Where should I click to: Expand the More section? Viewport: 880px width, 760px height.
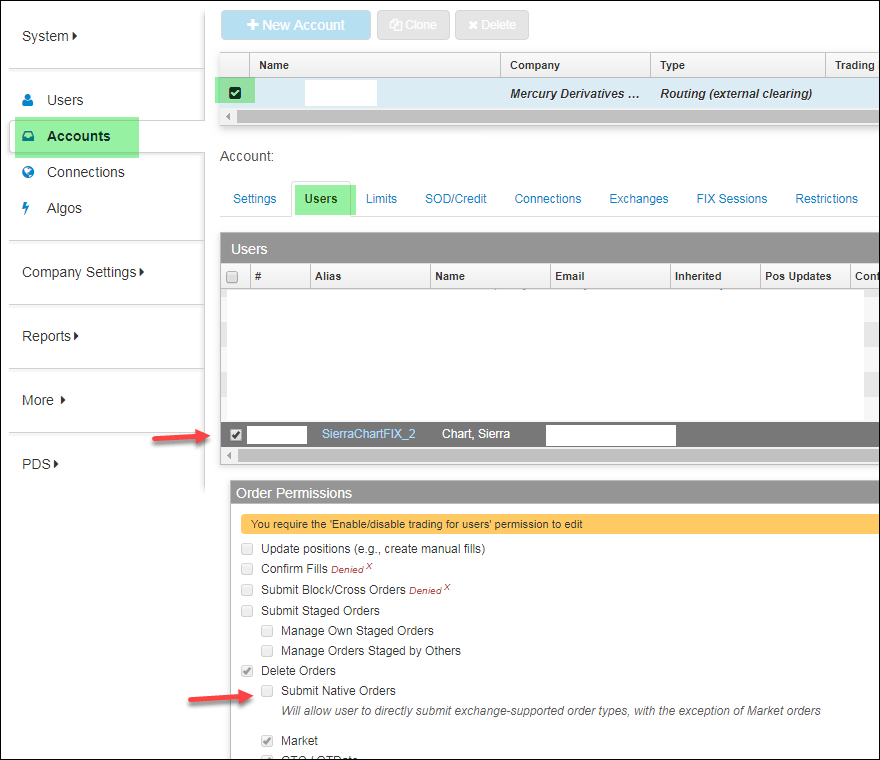(44, 400)
